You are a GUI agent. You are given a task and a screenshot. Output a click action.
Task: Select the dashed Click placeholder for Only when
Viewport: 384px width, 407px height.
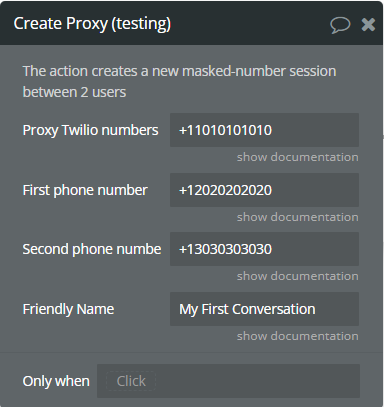tap(131, 381)
